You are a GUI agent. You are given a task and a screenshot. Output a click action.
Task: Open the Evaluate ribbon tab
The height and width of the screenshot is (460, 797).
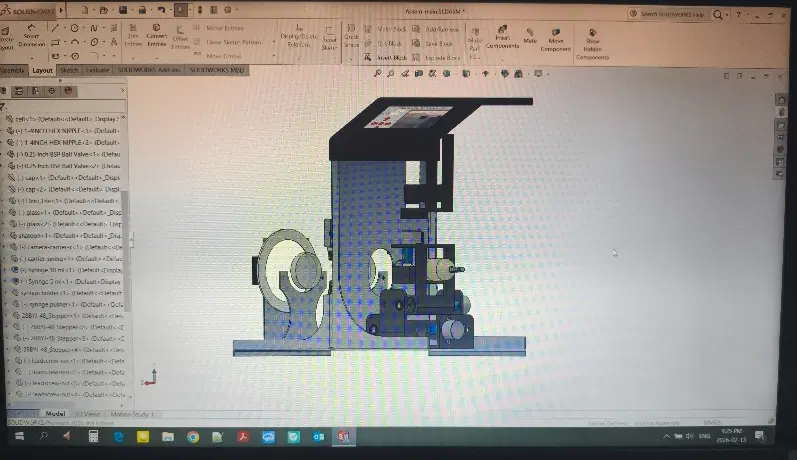tap(97, 71)
